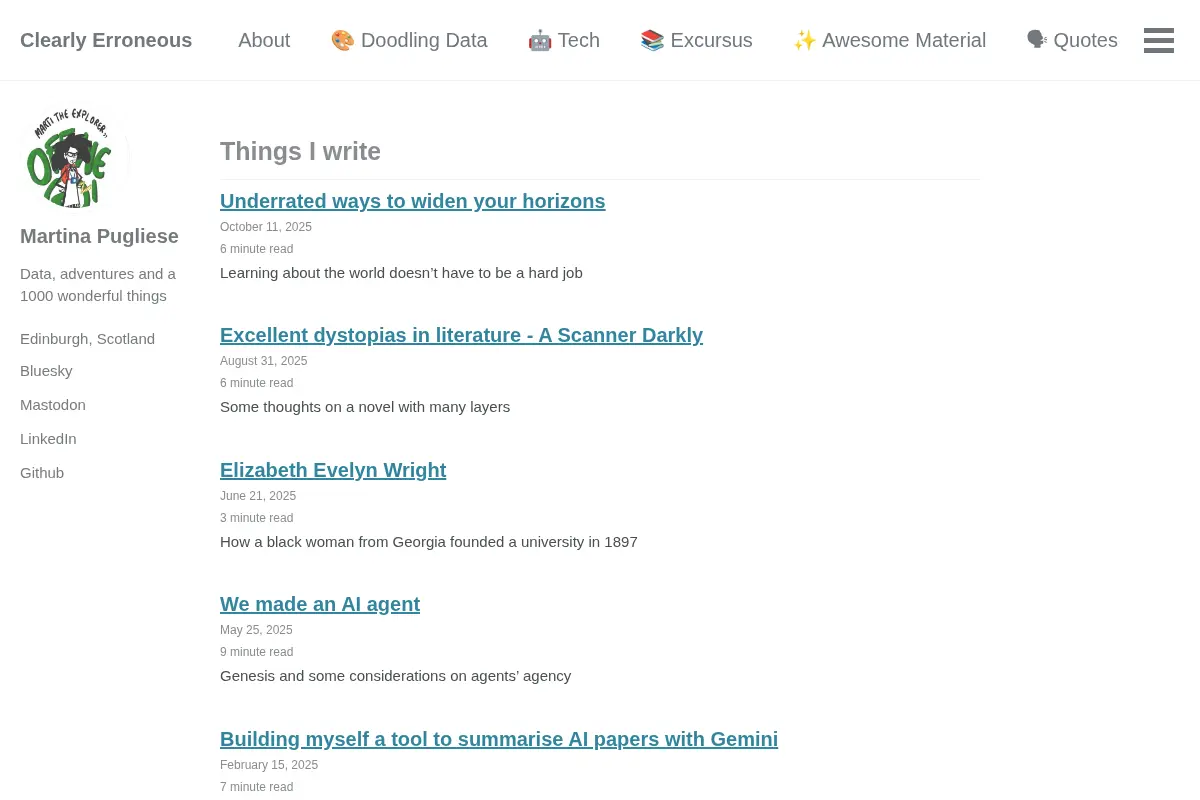This screenshot has width=1200, height=800.
Task: Click the Marti the Explorer avatar image
Action: pyautogui.click(x=75, y=158)
